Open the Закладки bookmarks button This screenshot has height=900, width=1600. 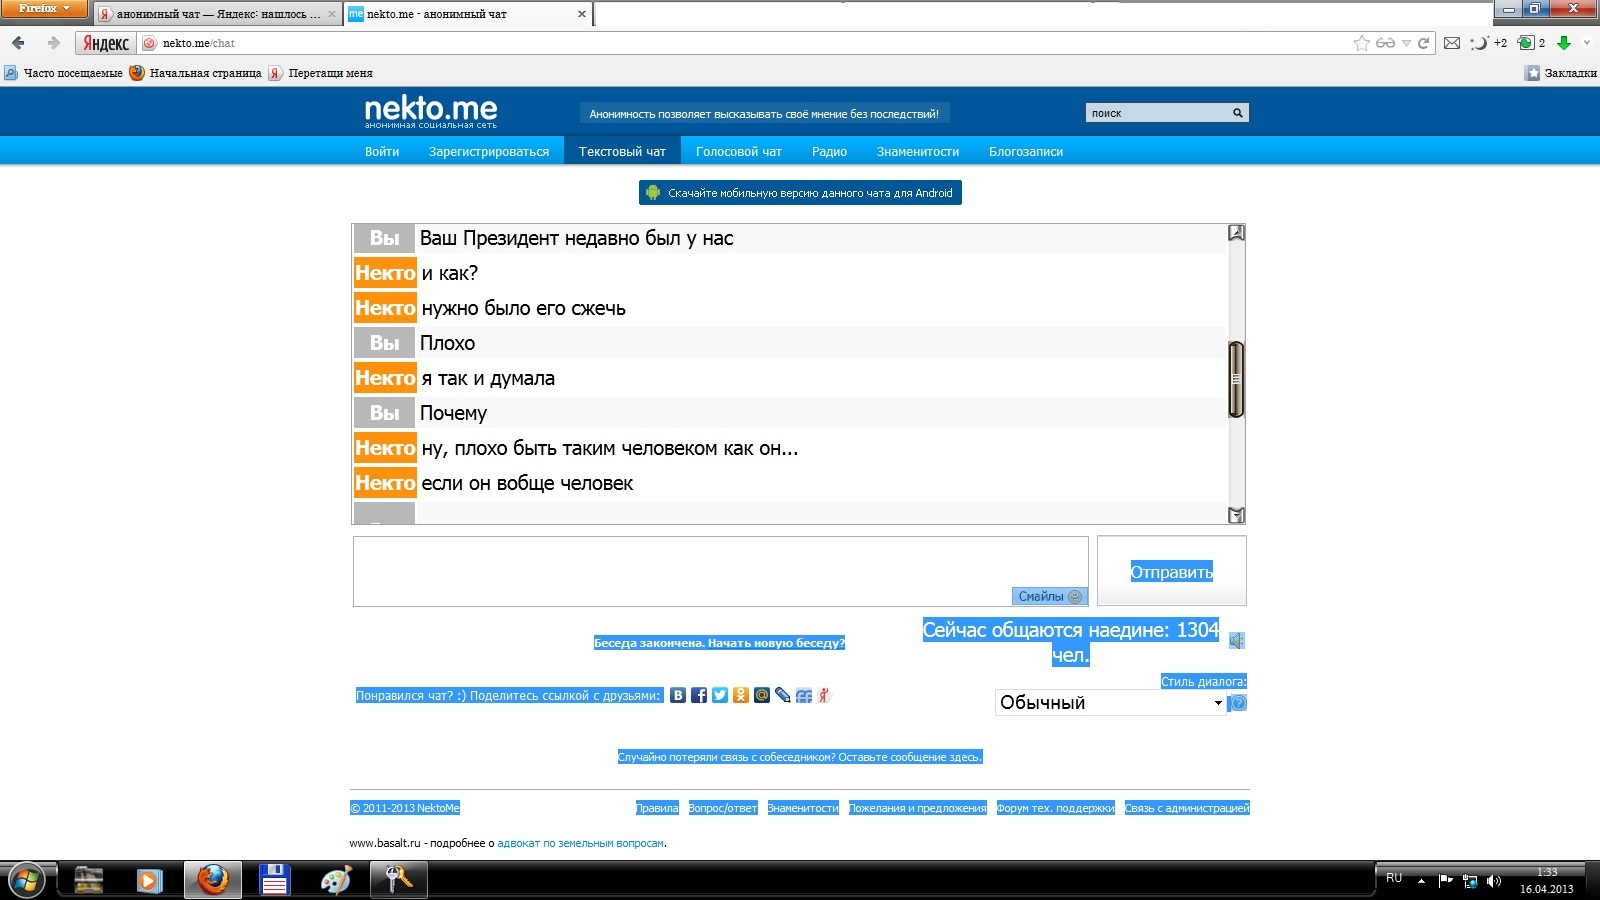click(1561, 73)
